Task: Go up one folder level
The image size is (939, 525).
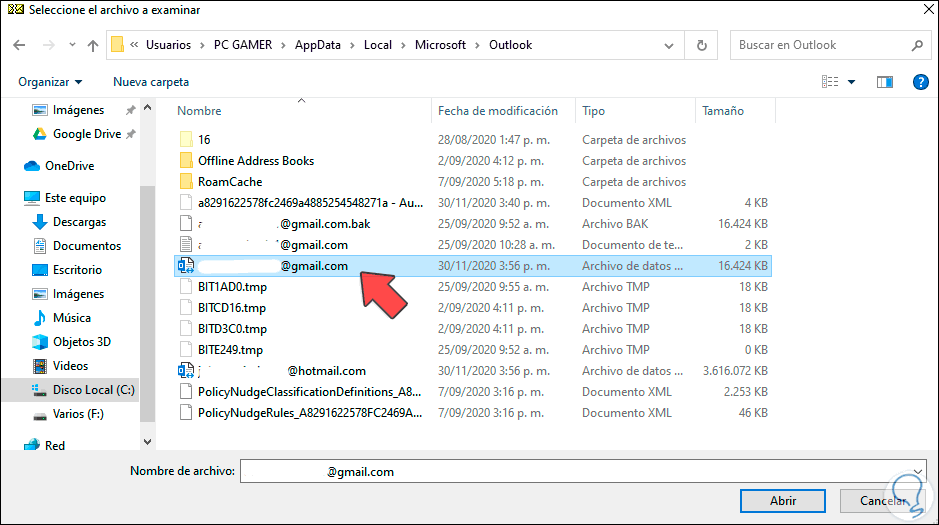Action: [x=93, y=45]
